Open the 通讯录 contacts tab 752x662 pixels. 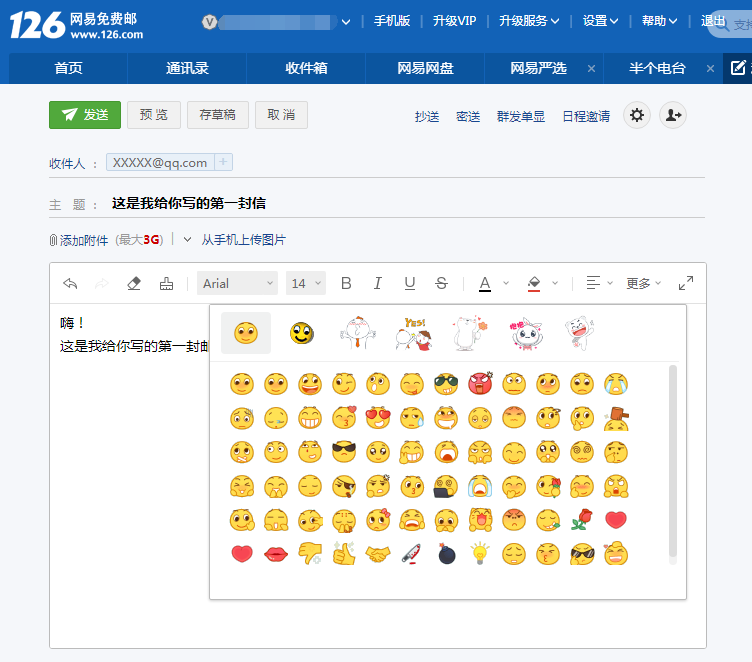tap(187, 68)
